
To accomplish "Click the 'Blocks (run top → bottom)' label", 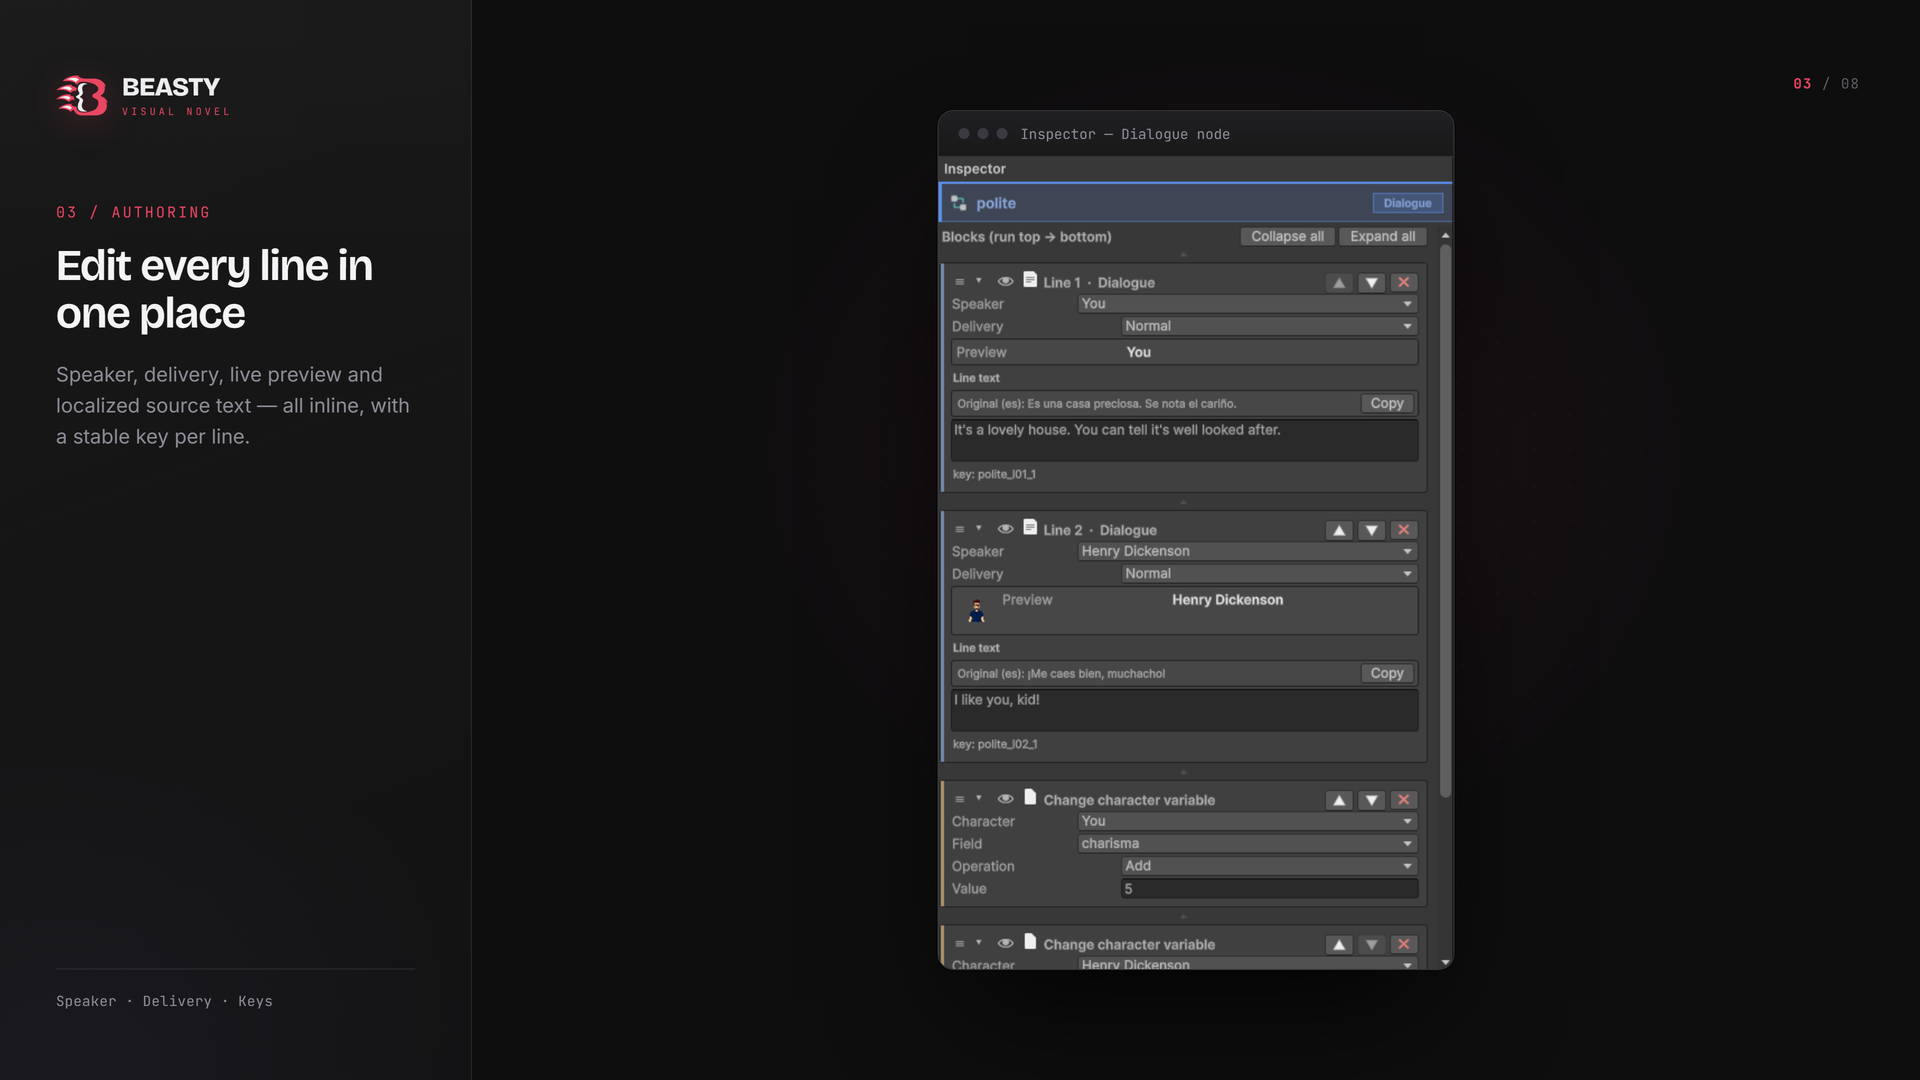I will pyautogui.click(x=1026, y=237).
